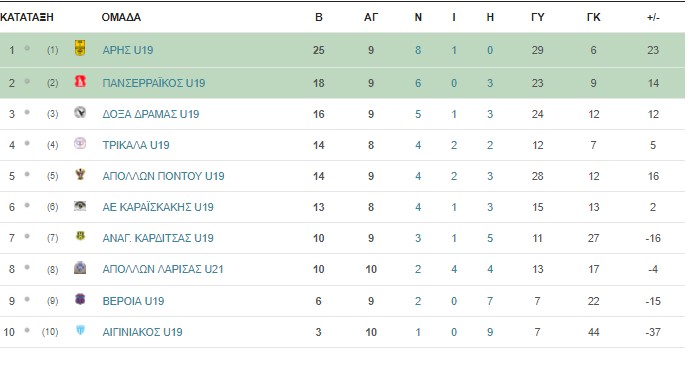The width and height of the screenshot is (698, 368).
Task: Click the ΑΙΓΙΝΙΑΚΟΣ U19 blue shield icon
Action: [80, 330]
